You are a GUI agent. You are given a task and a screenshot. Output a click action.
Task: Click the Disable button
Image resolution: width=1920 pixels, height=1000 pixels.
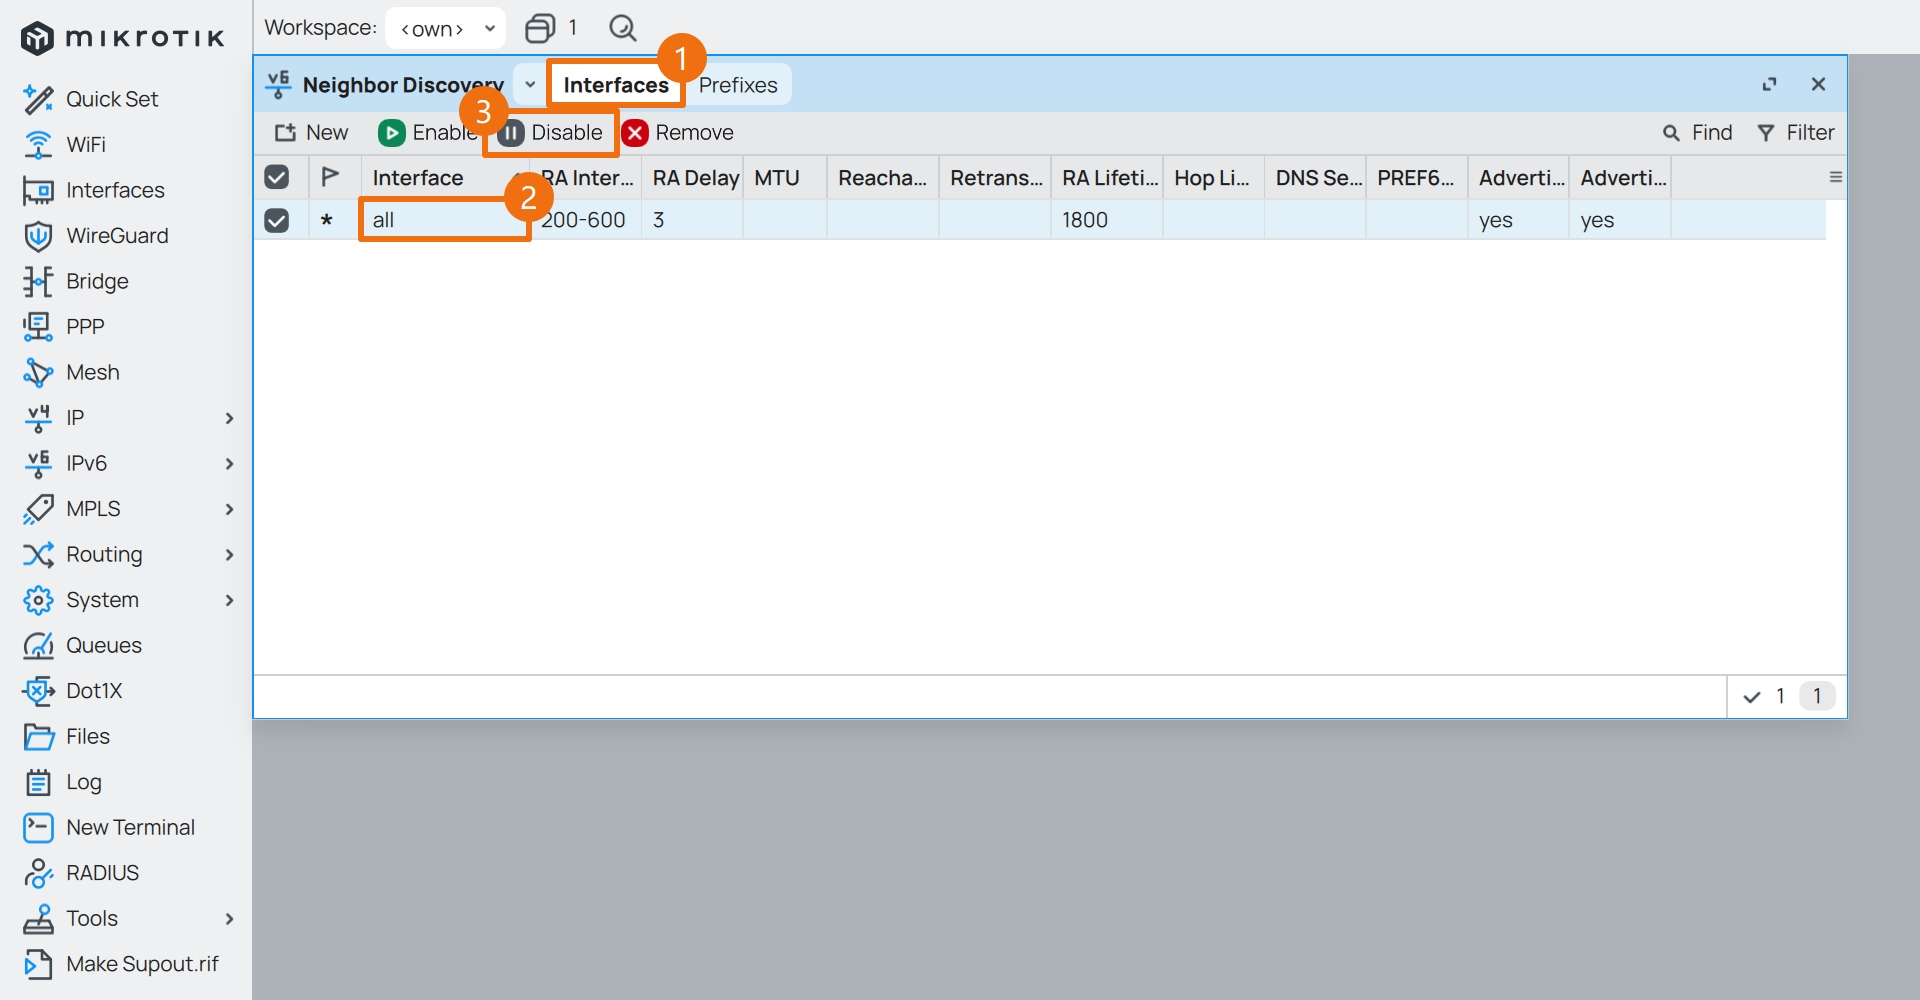pyautogui.click(x=551, y=133)
